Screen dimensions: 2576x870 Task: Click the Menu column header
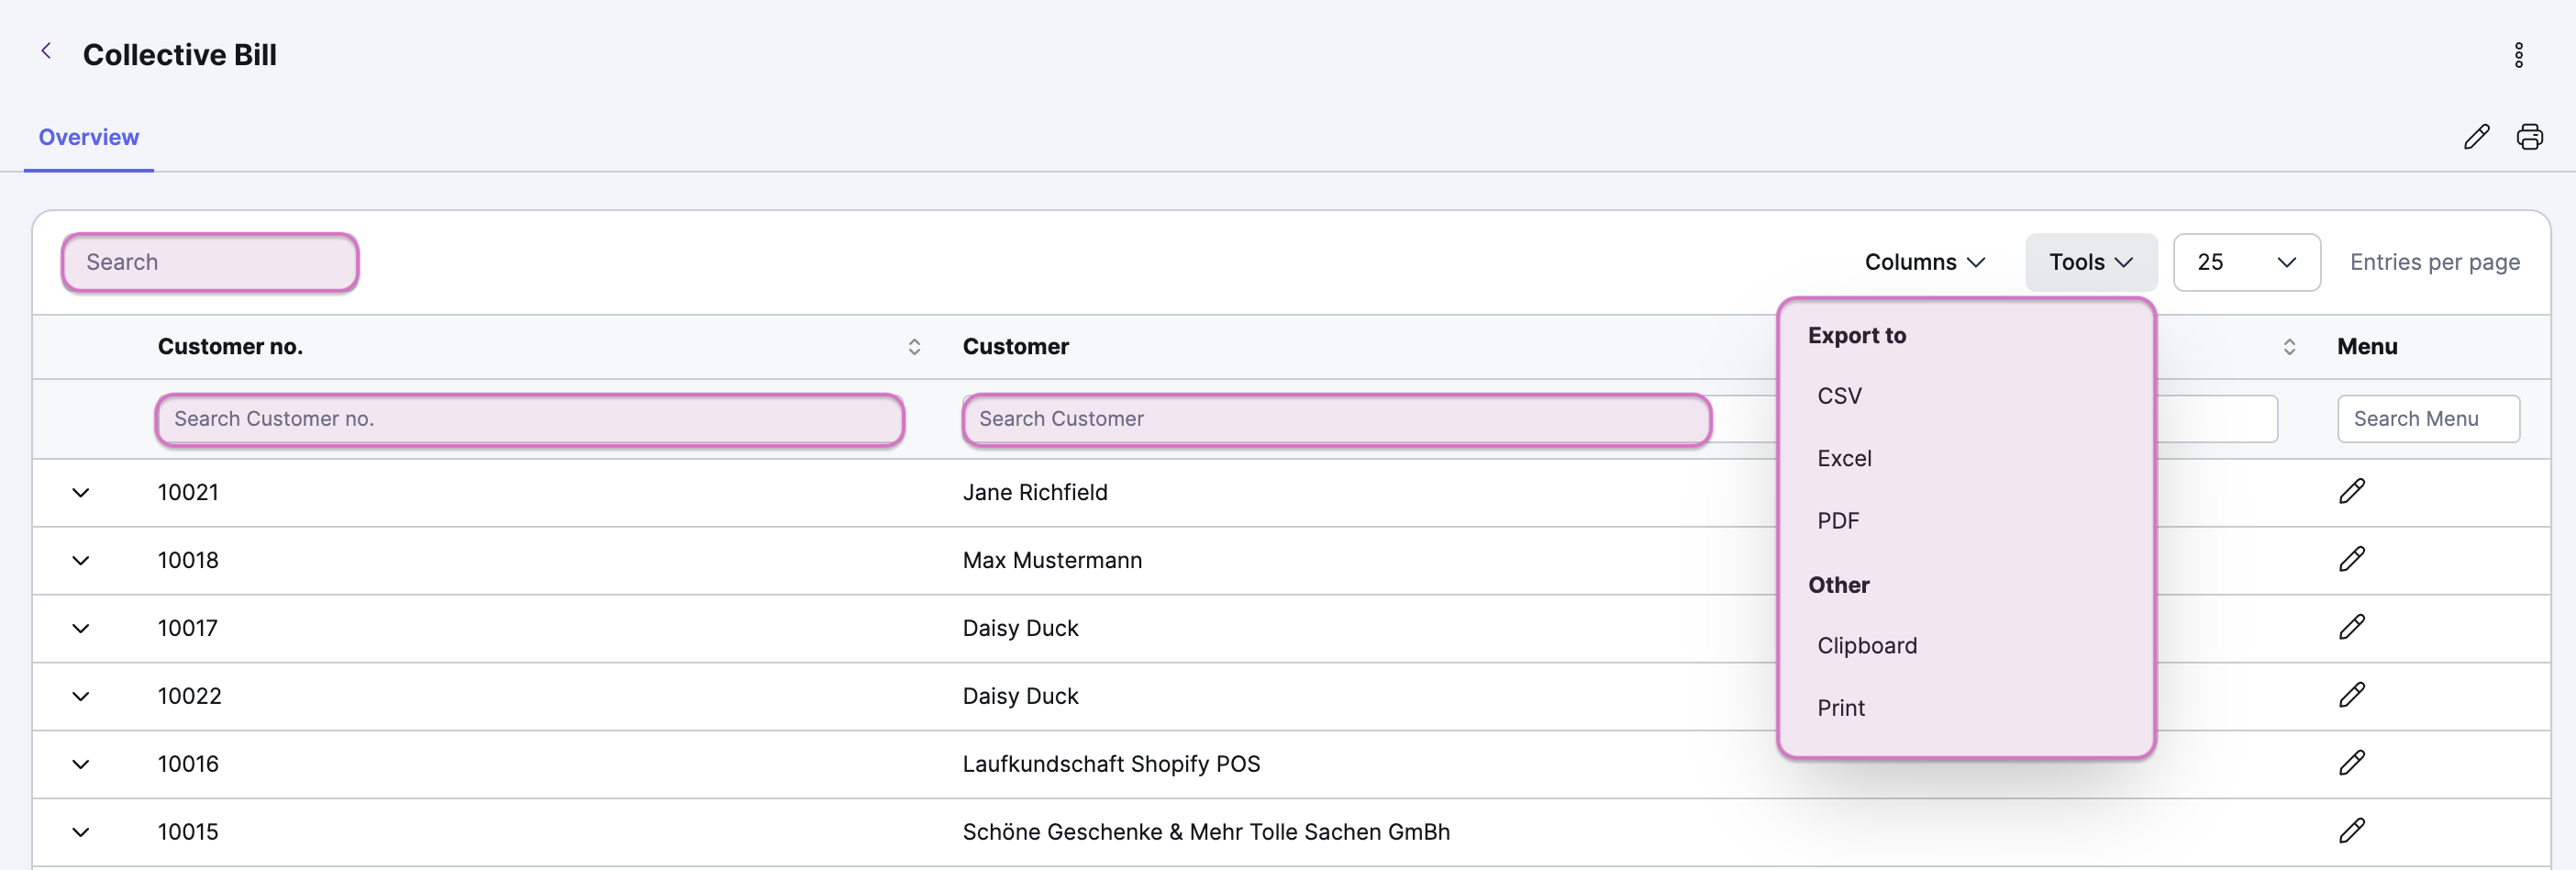tap(2366, 347)
